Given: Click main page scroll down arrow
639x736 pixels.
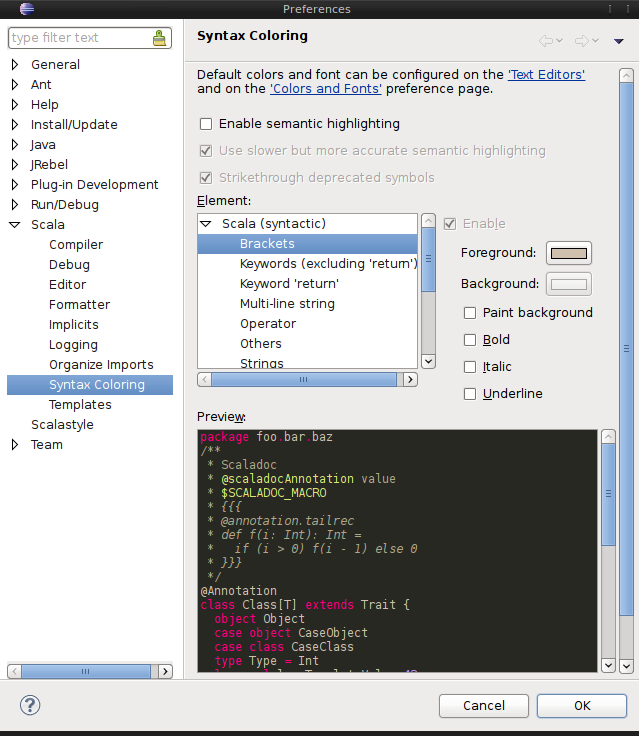Looking at the screenshot, I should pos(626,666).
